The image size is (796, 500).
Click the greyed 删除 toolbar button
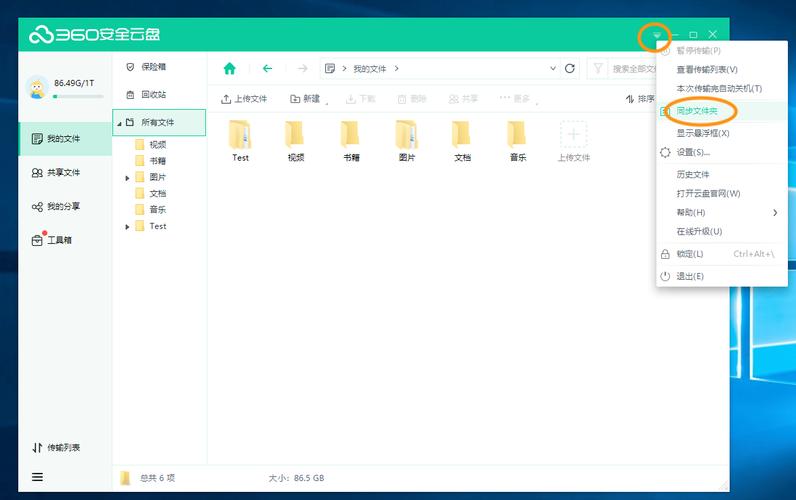pyautogui.click(x=412, y=98)
